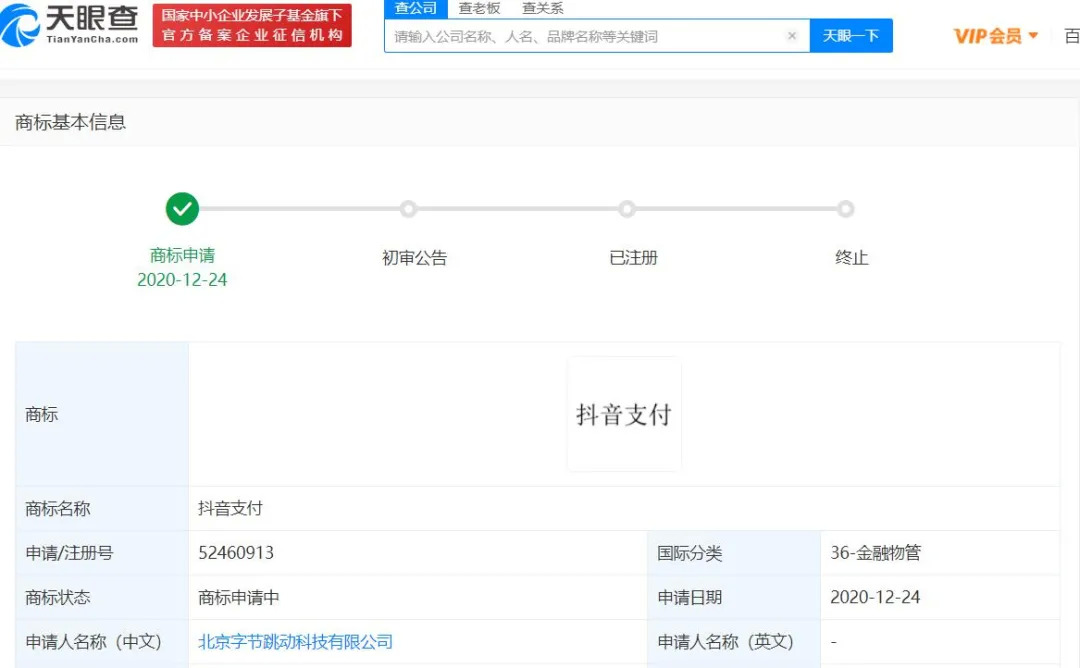Click the 抖音支付 trademark image thumbnail
This screenshot has height=668, width=1080.
[624, 414]
